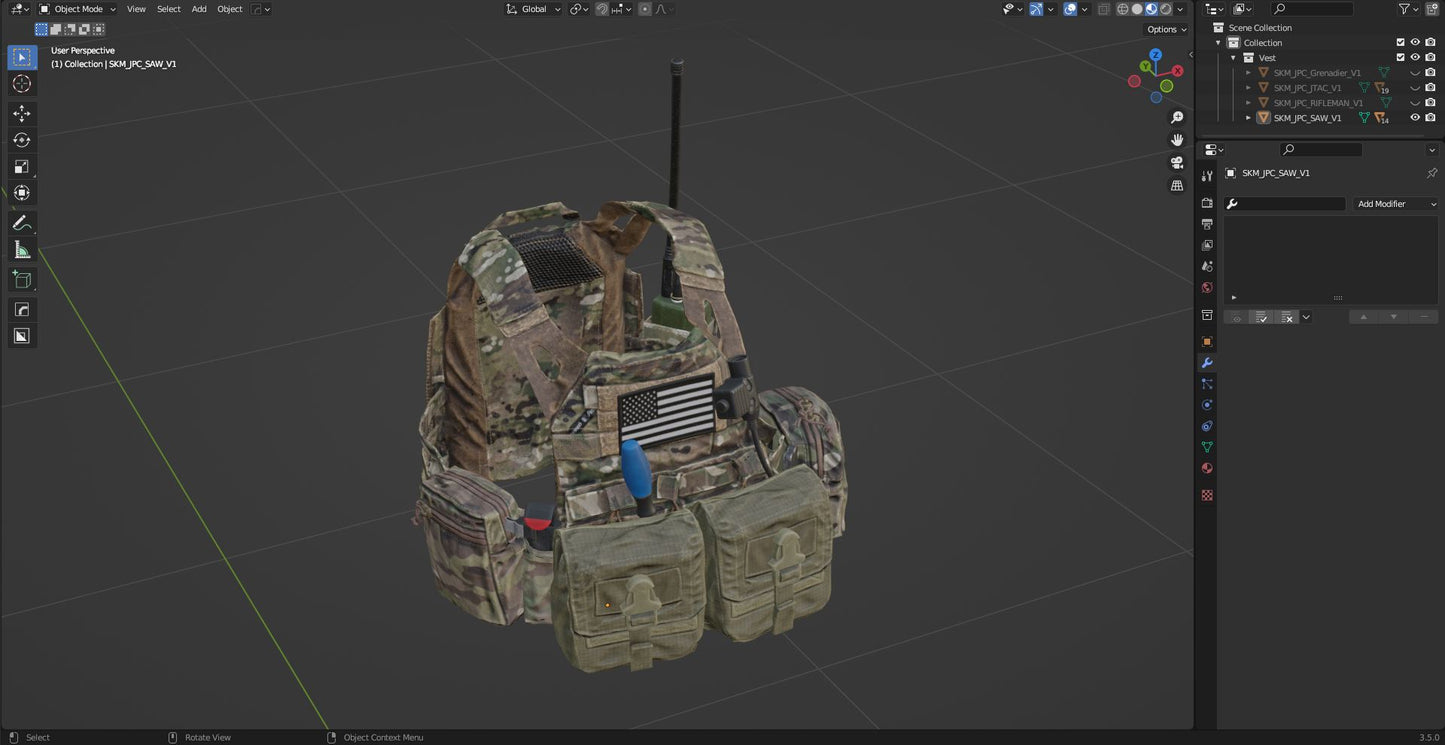Select the Material Properties tab

click(x=1206, y=467)
